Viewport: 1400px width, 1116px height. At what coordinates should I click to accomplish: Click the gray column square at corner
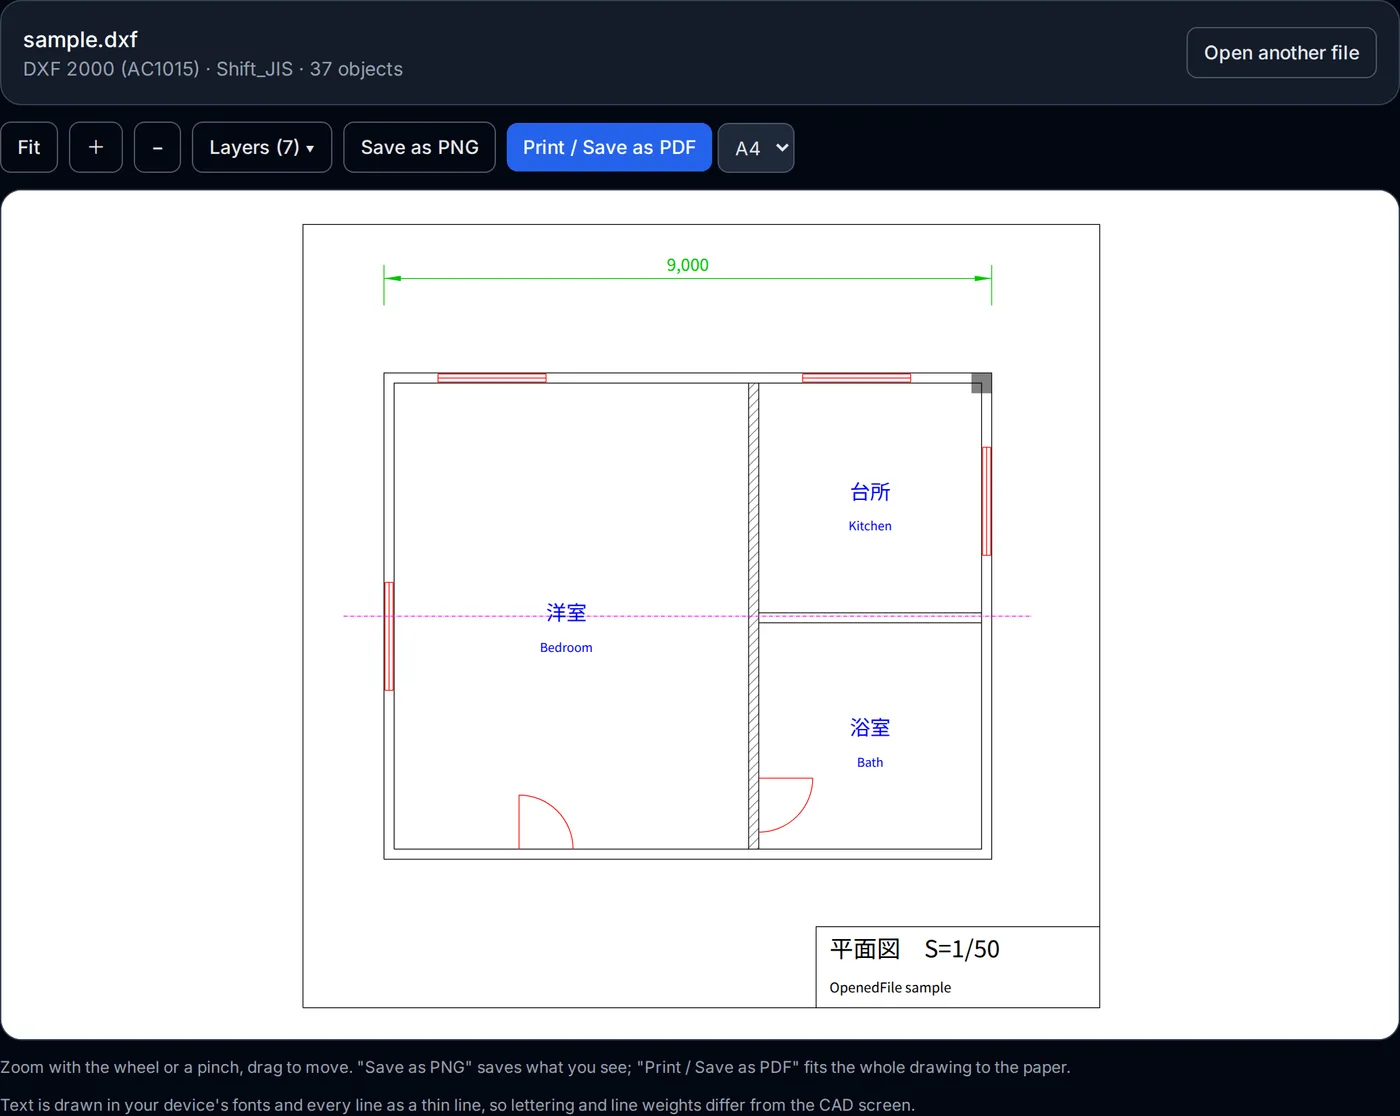(x=982, y=383)
